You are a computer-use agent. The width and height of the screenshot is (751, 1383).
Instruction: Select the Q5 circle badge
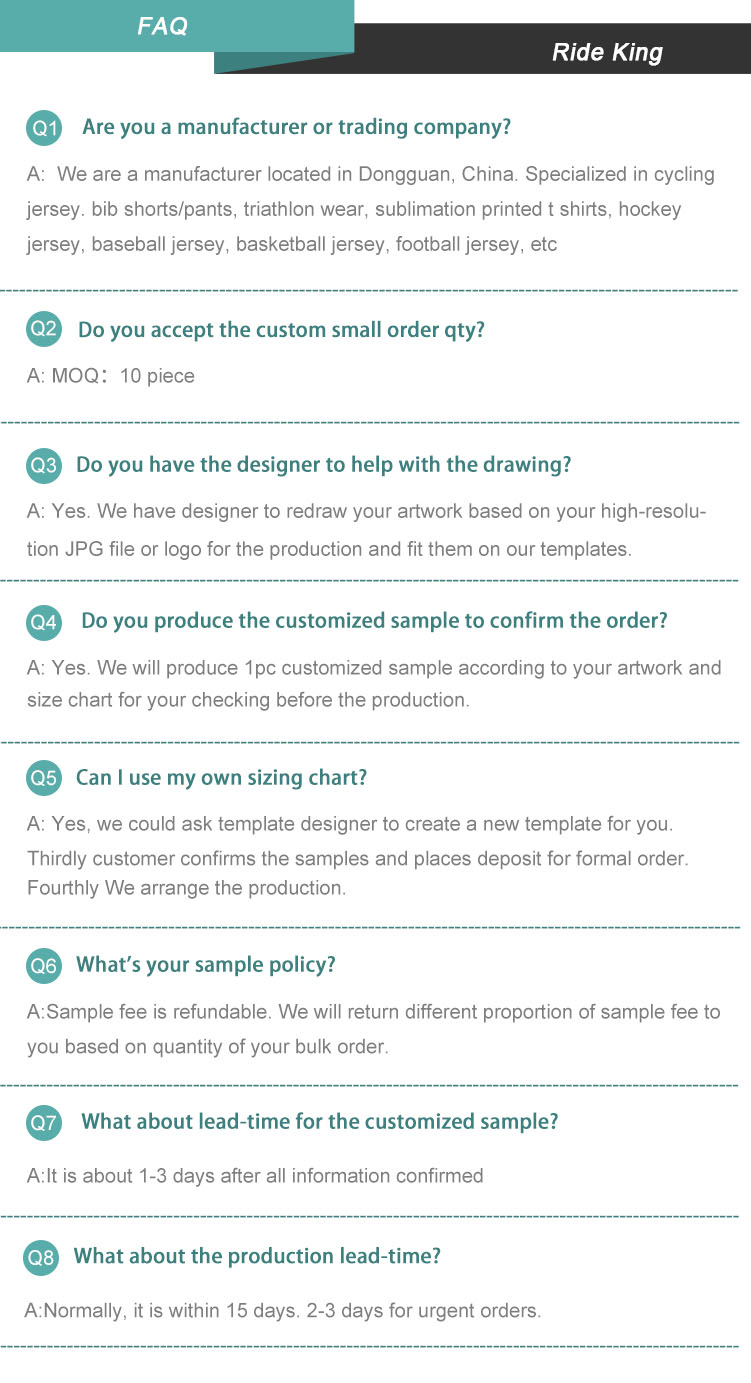click(x=44, y=777)
